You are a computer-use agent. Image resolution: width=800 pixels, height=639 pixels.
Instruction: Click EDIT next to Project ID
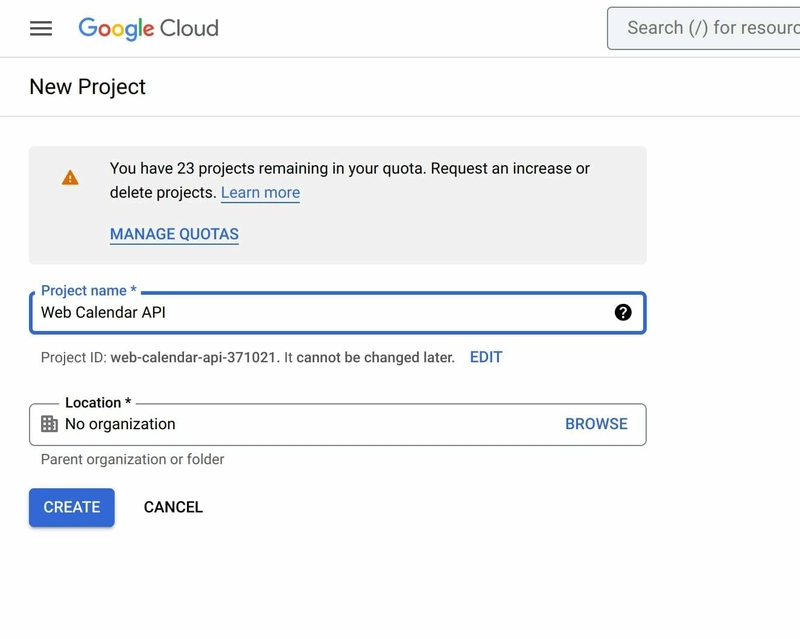click(486, 357)
